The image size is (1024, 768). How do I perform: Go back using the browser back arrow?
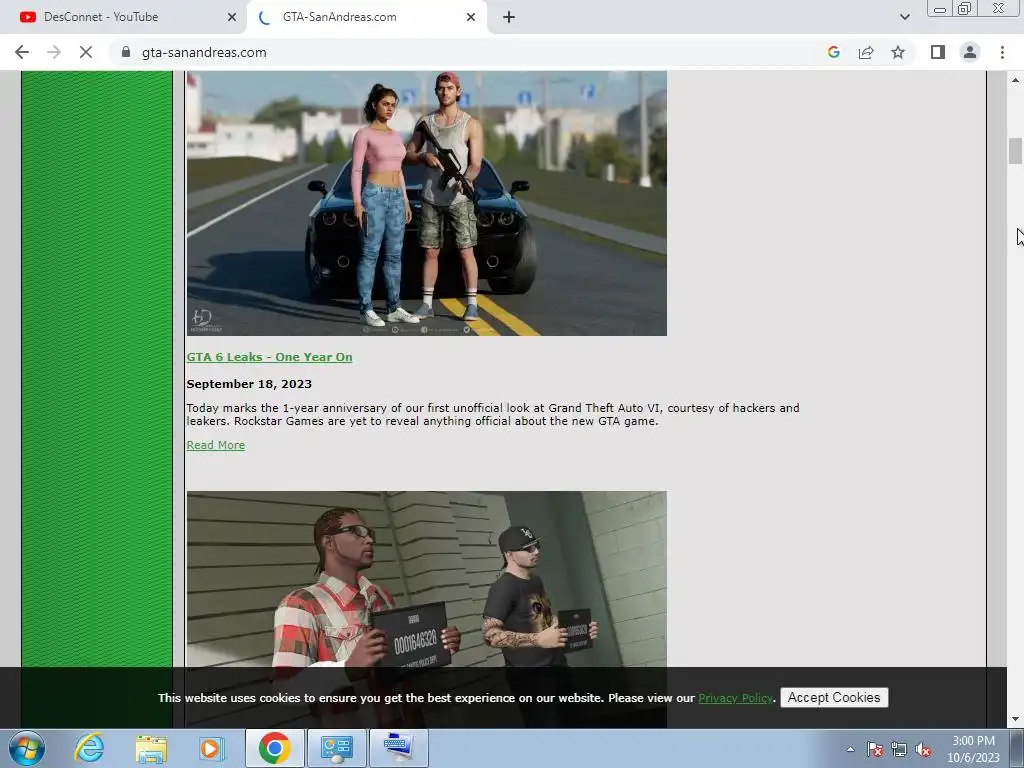(22, 52)
